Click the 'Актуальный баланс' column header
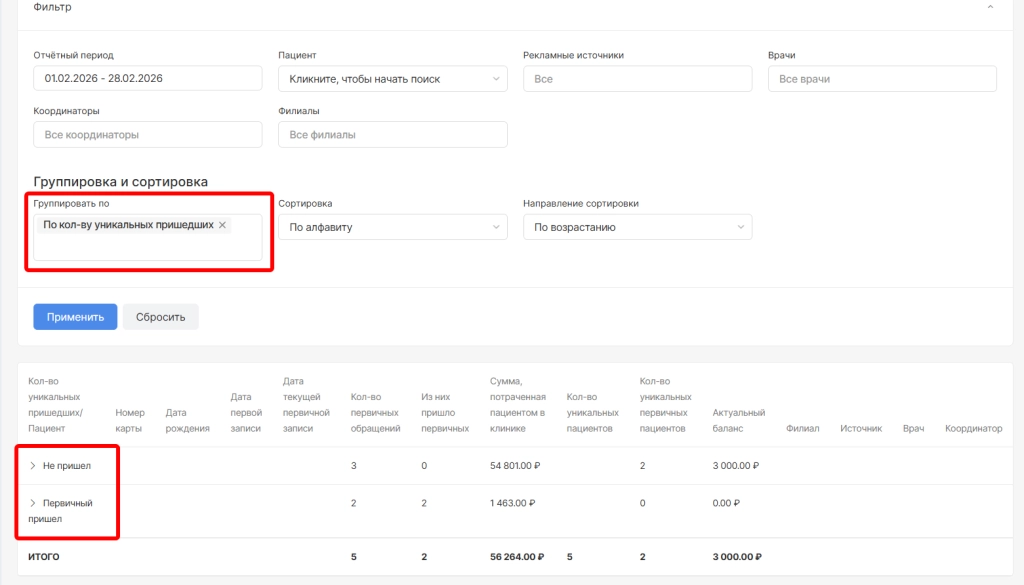This screenshot has width=1024, height=585. (738, 420)
